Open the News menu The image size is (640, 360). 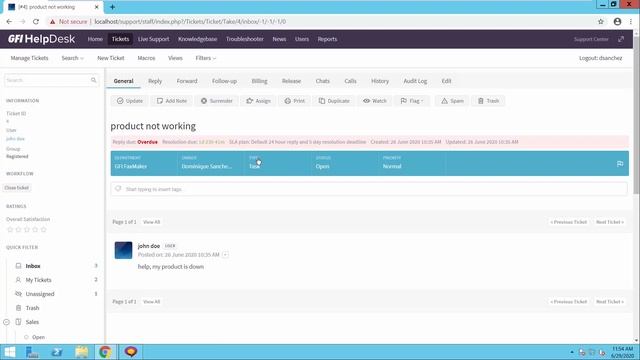[x=279, y=39]
